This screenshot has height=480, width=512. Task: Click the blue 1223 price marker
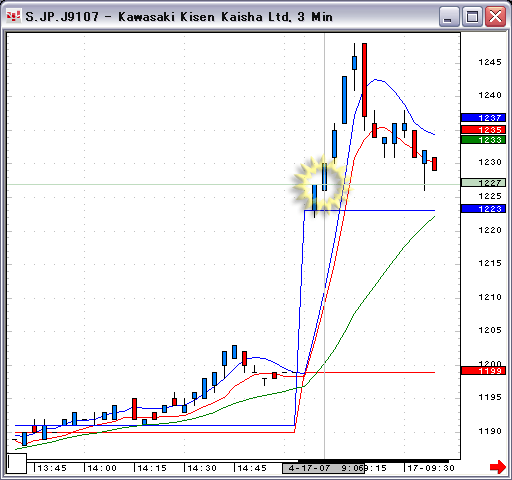point(483,209)
